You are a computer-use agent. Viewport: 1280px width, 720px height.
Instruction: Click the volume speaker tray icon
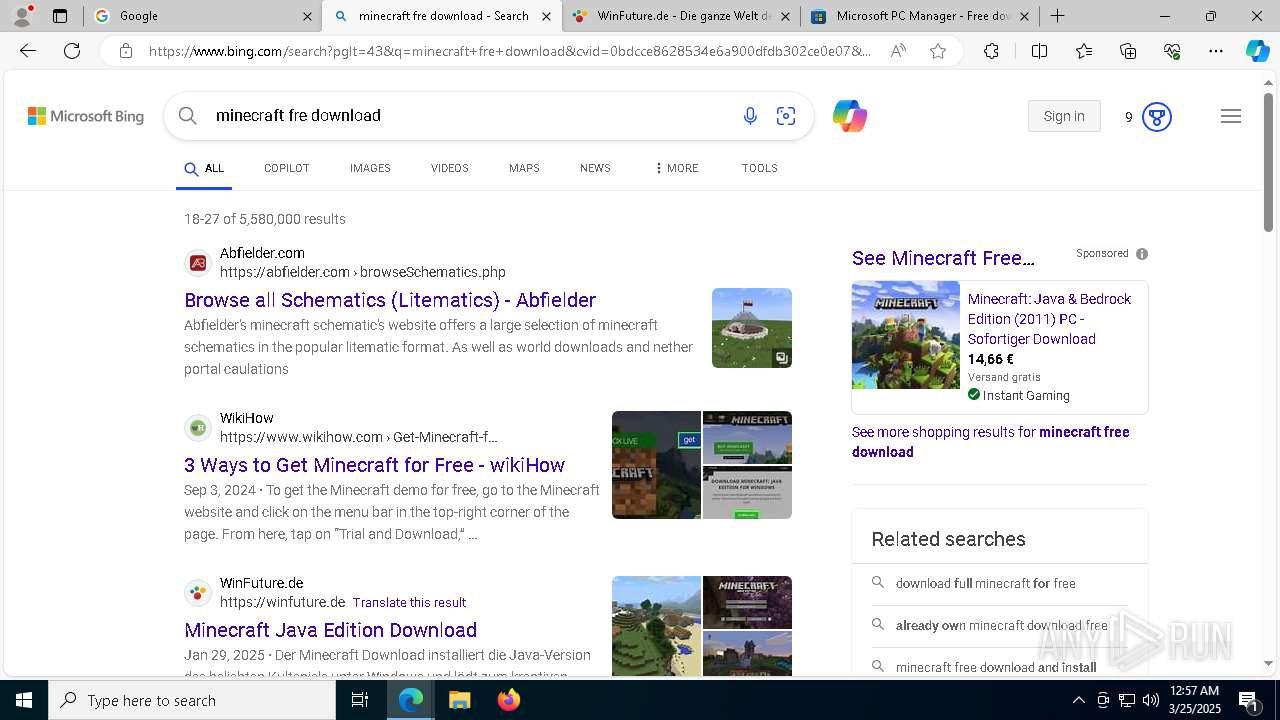tap(1150, 700)
